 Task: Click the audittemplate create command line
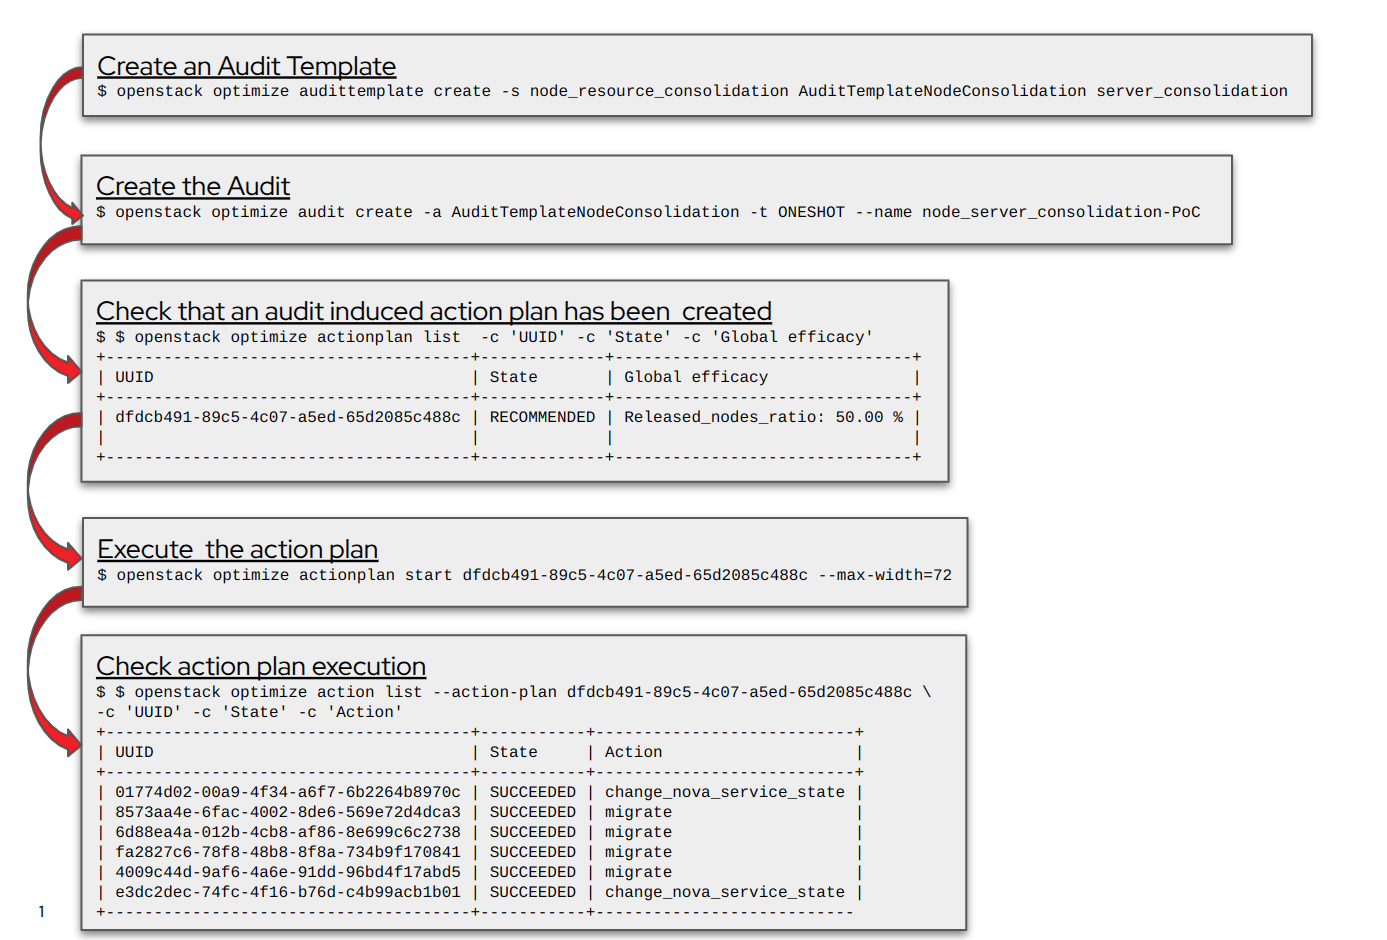[692, 91]
